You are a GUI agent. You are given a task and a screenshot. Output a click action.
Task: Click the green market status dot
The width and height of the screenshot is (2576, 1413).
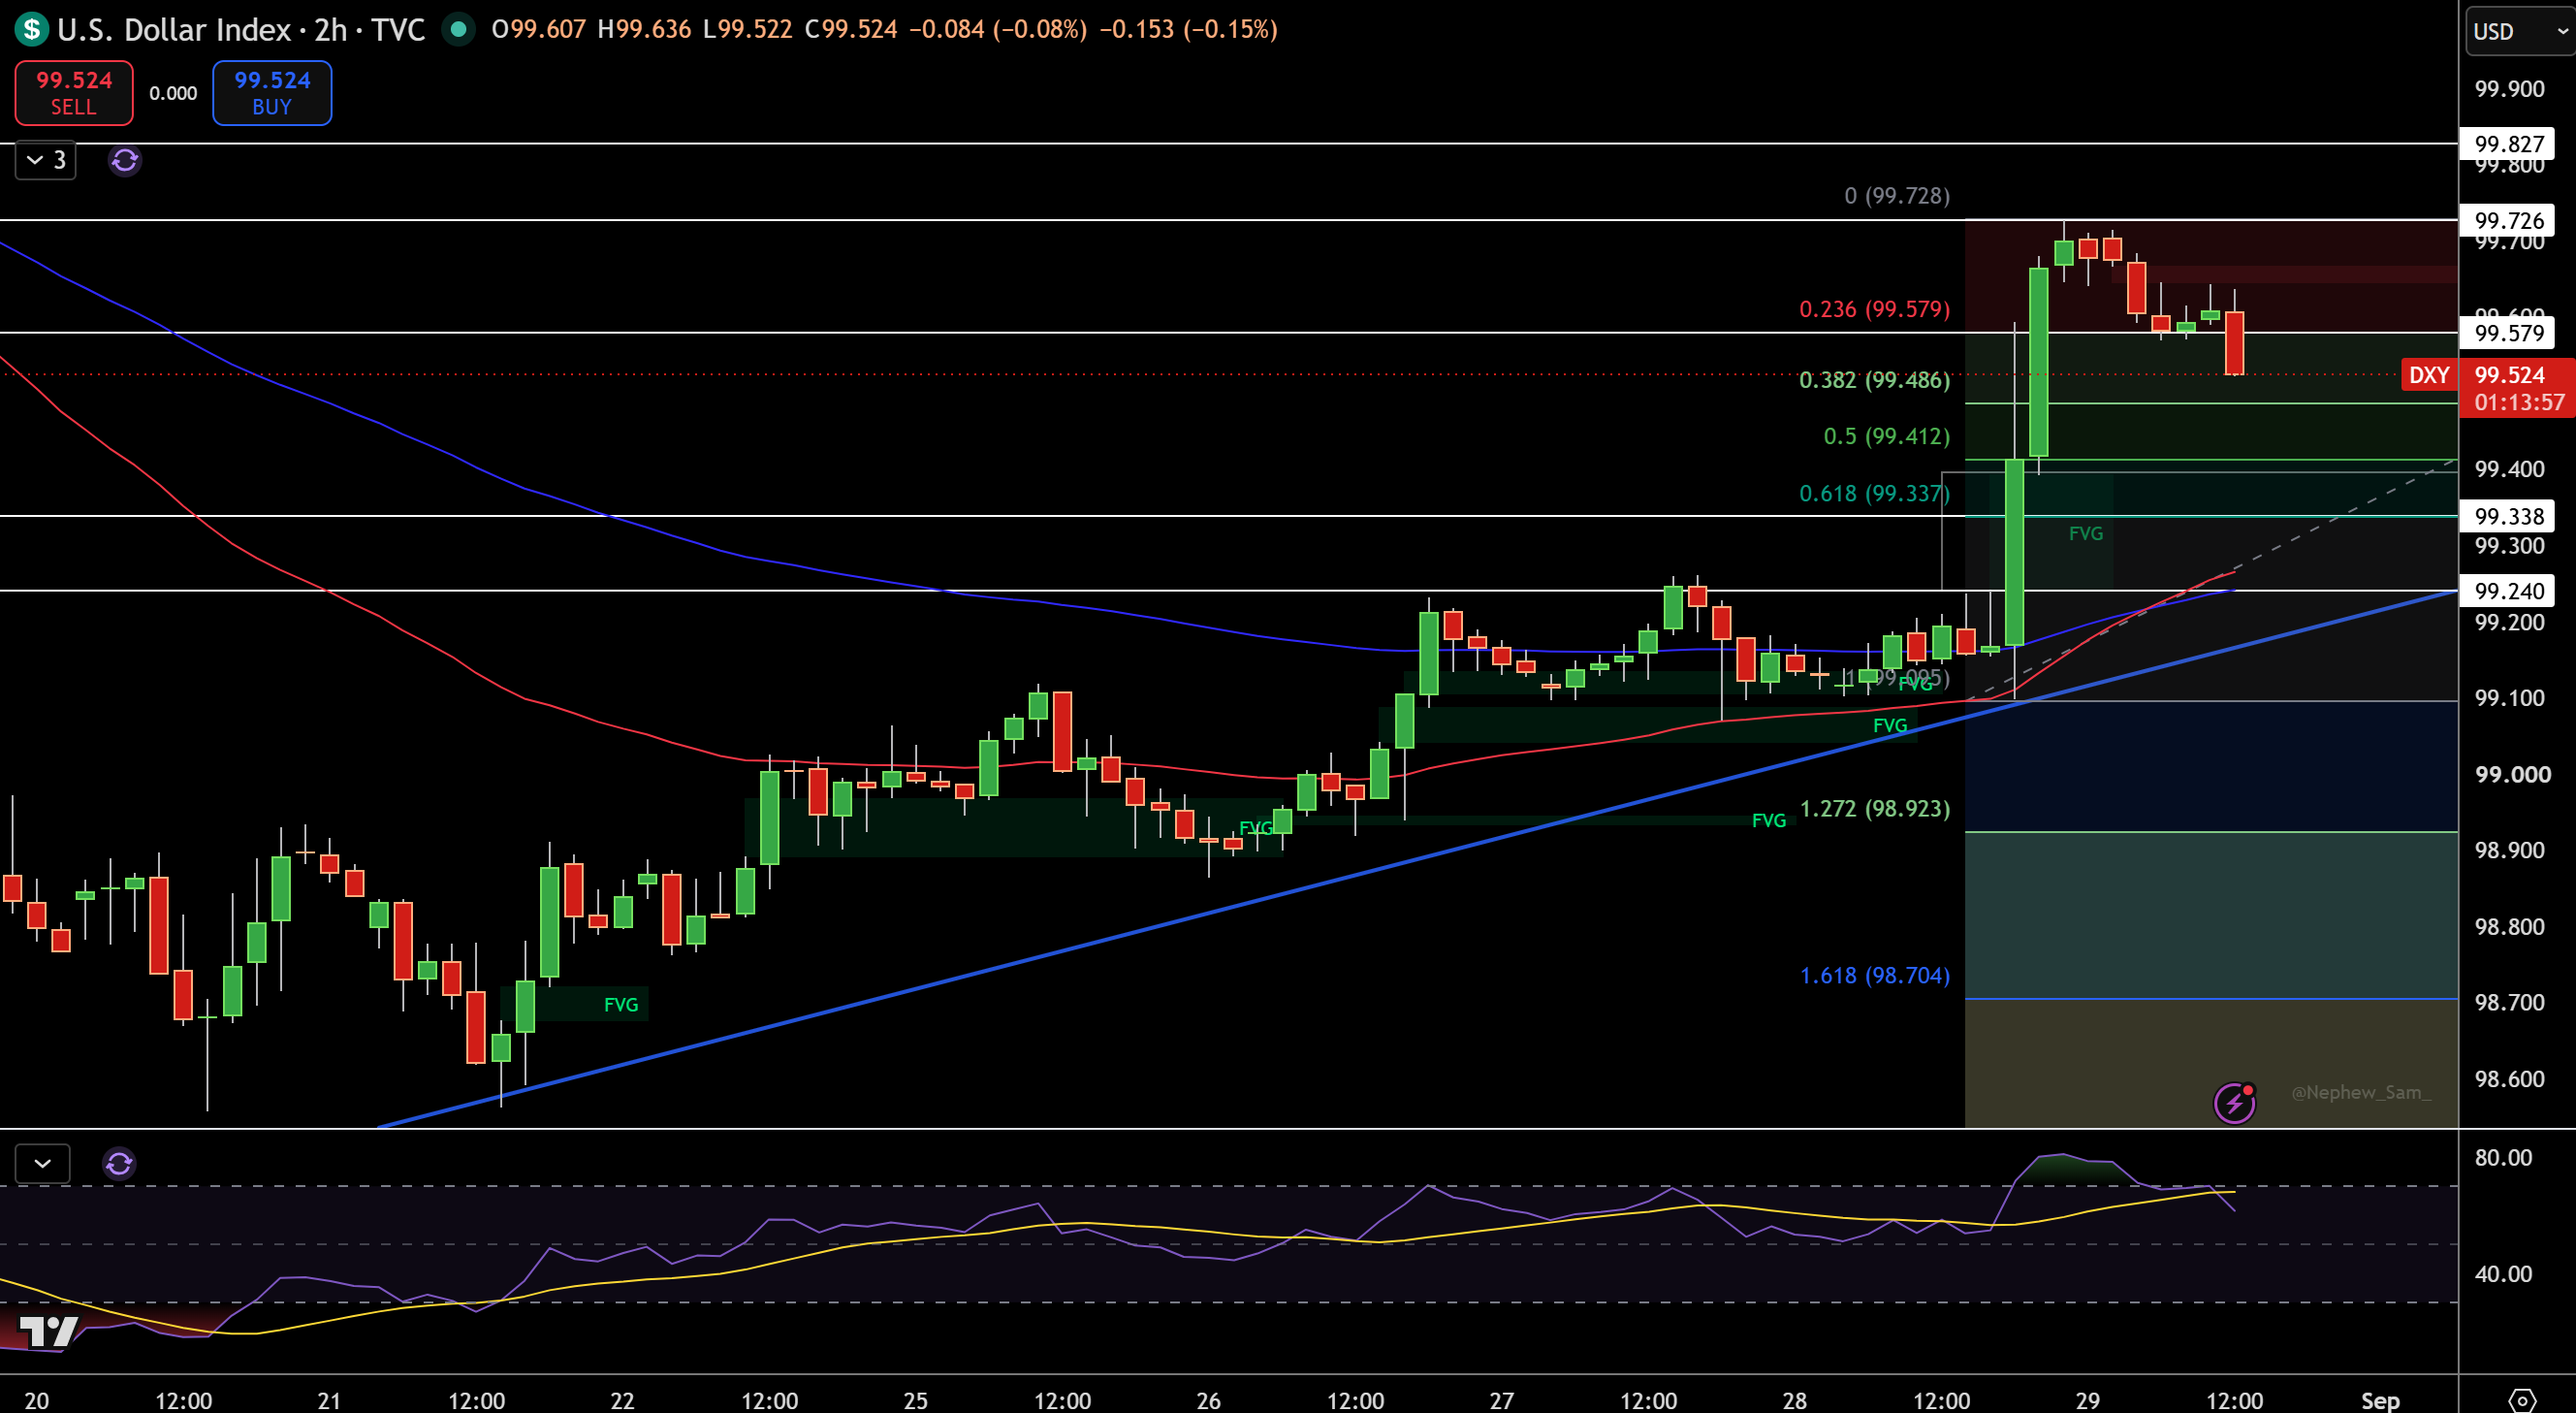[x=458, y=29]
